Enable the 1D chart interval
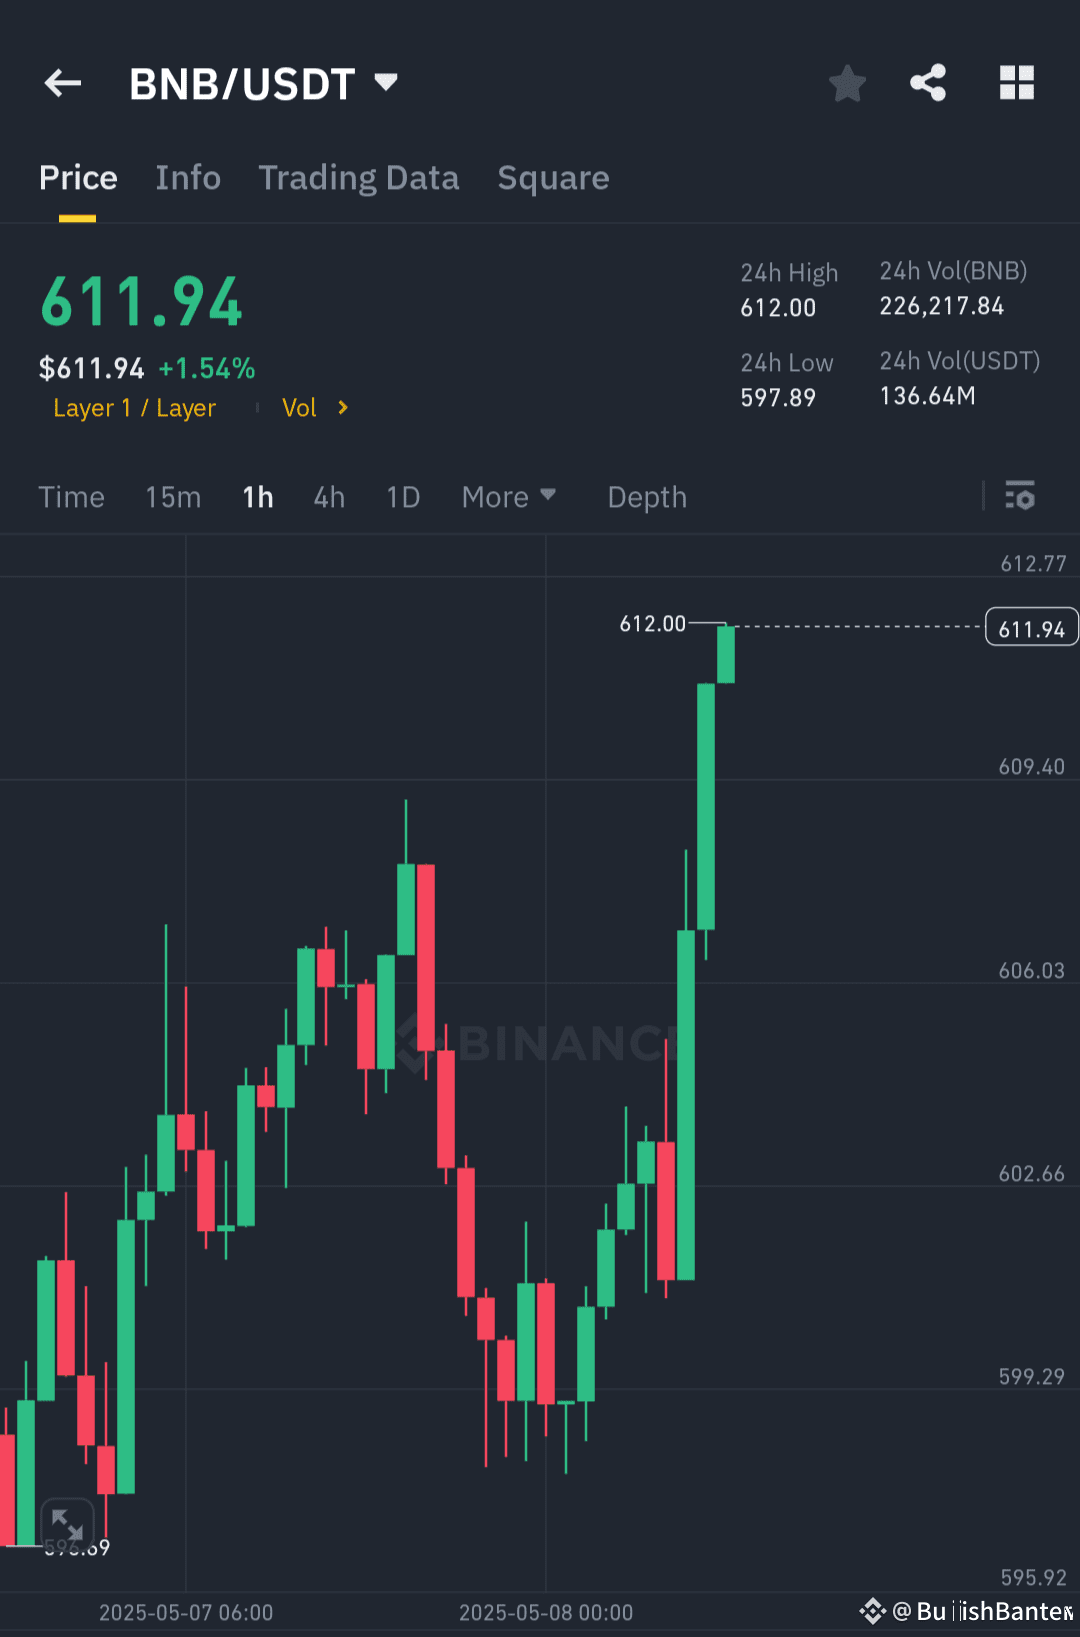 point(402,497)
